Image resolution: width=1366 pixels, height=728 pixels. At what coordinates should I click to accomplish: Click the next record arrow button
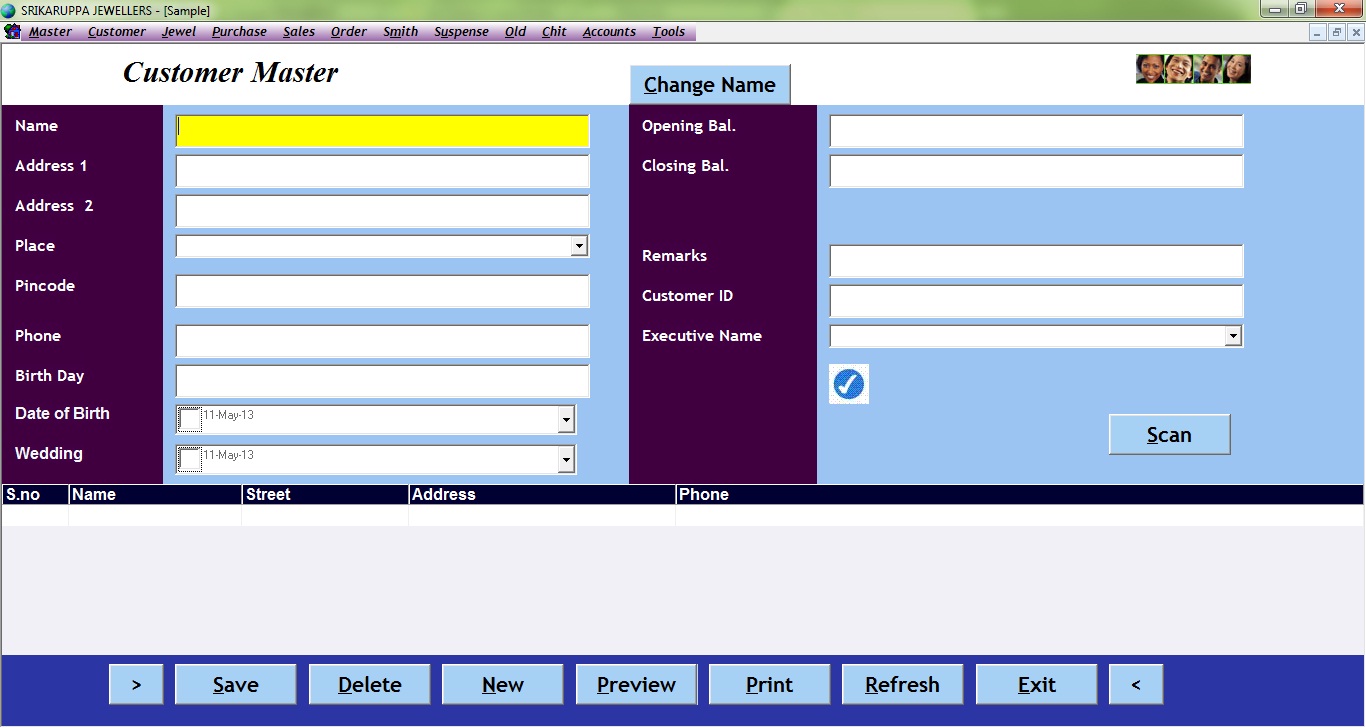pos(136,685)
